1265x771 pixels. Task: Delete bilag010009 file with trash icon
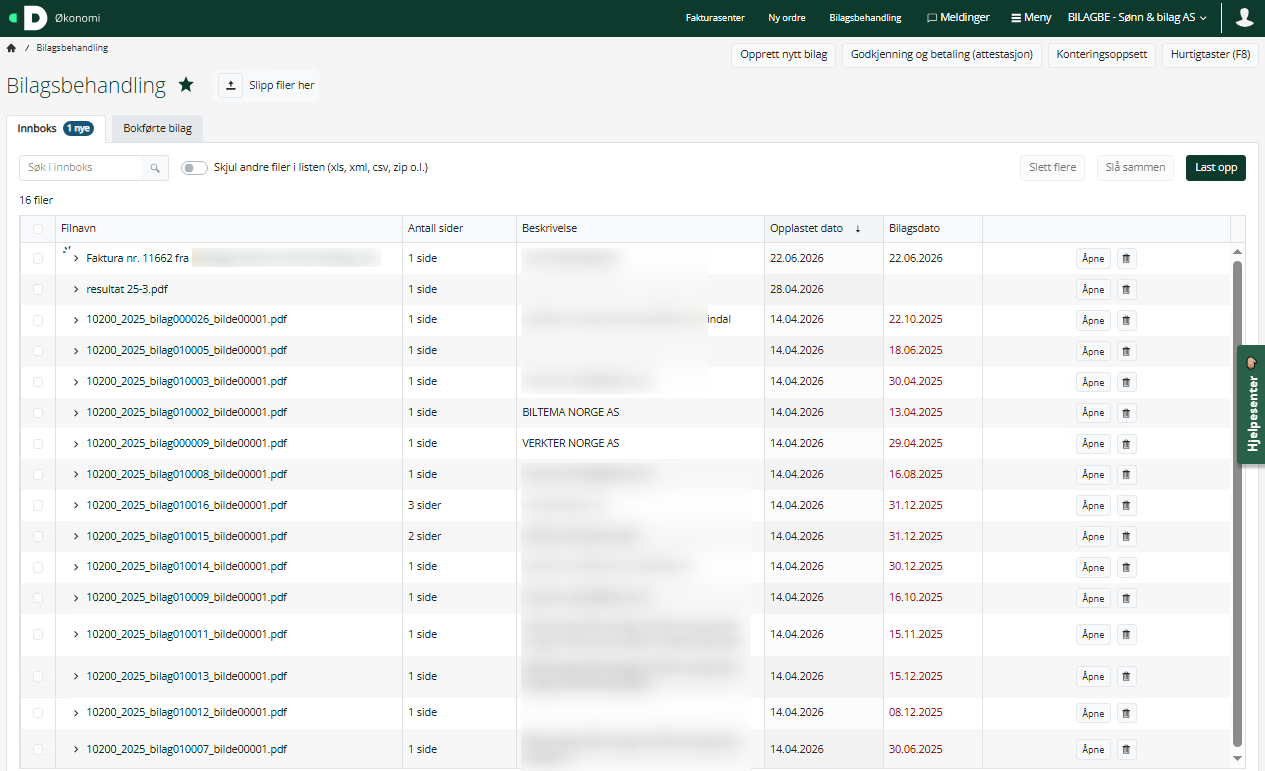1126,598
